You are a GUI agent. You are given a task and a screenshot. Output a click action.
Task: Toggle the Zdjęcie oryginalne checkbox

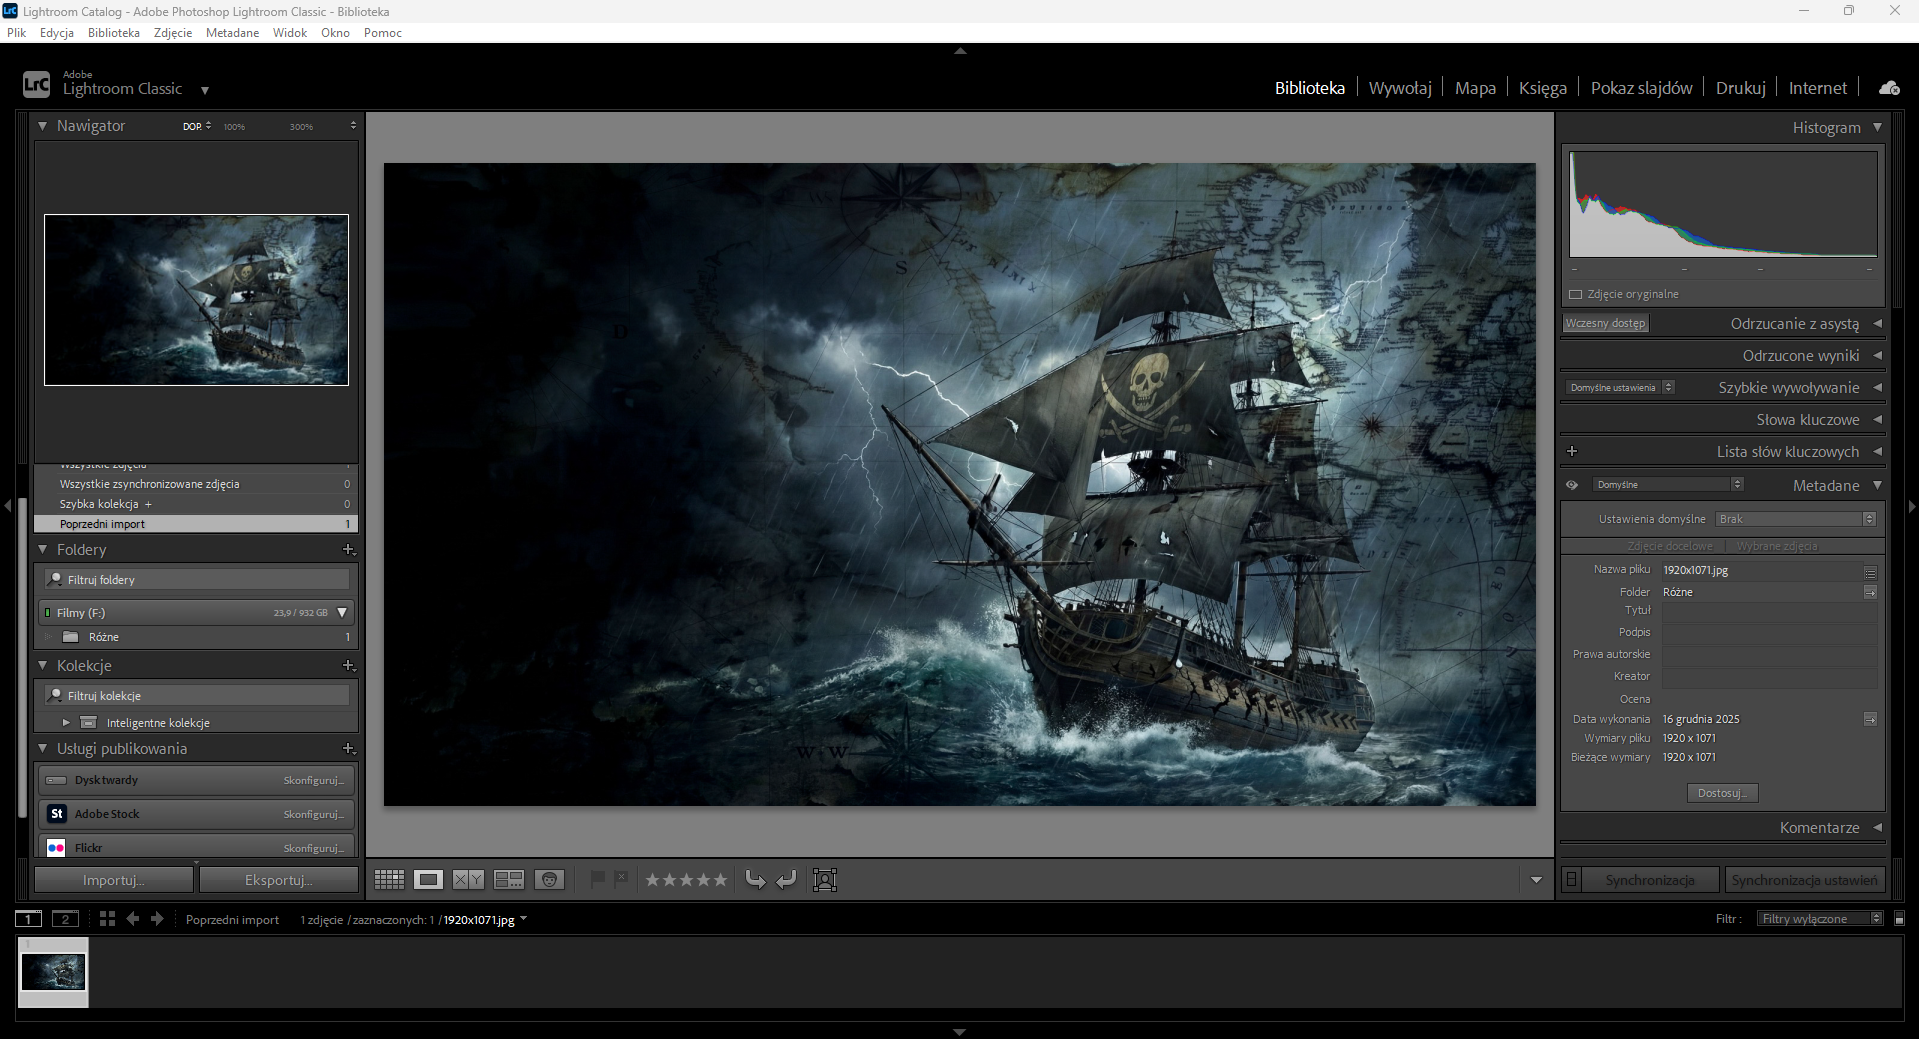pos(1576,295)
